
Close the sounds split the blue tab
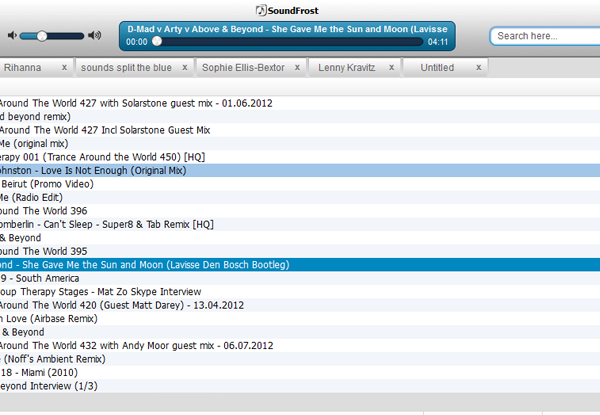[x=185, y=67]
